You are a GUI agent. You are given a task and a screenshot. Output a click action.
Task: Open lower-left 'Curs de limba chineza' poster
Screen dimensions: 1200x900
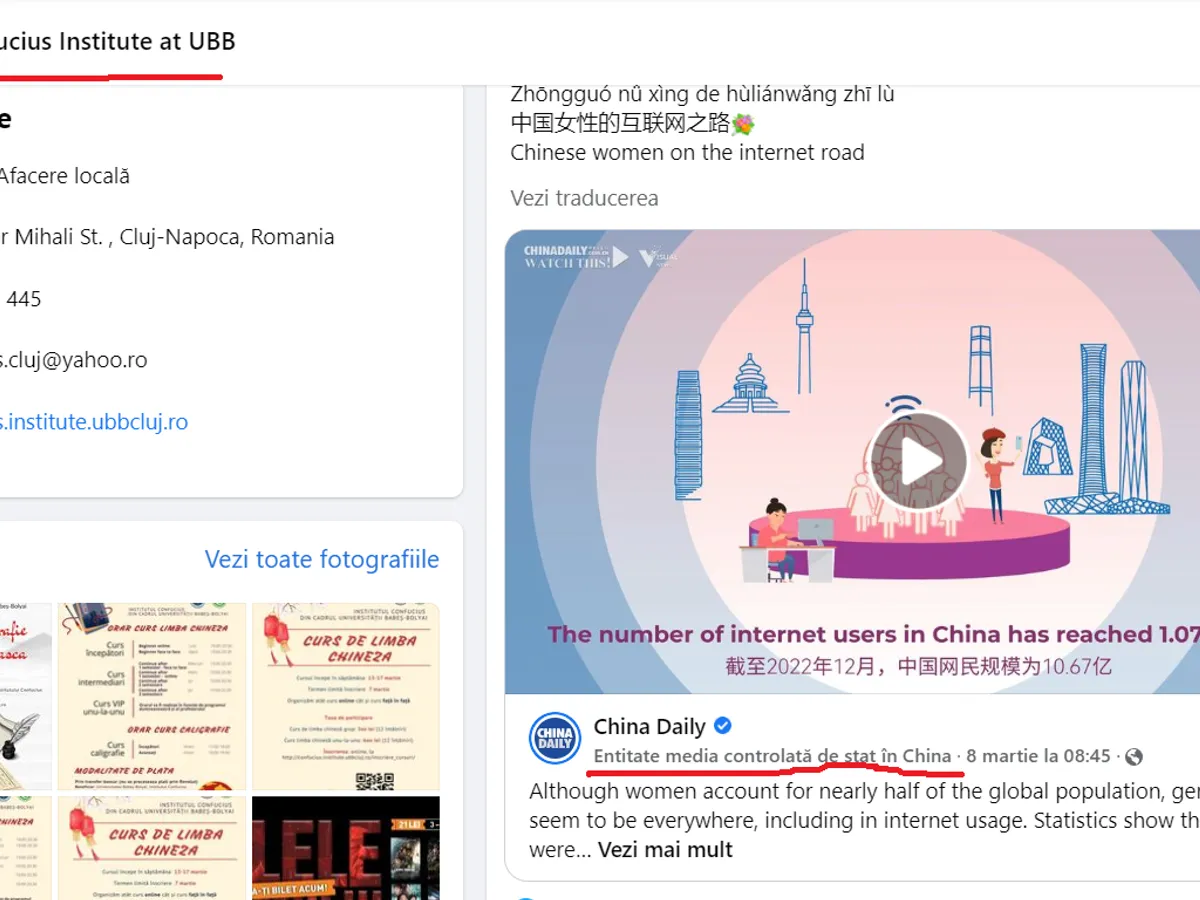click(151, 848)
